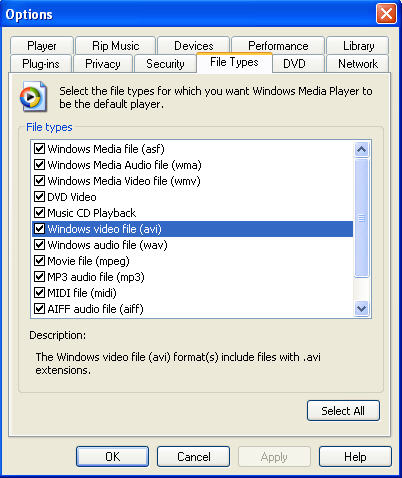Toggle Windows Media Audio file (wma) checkbox

click(39, 165)
